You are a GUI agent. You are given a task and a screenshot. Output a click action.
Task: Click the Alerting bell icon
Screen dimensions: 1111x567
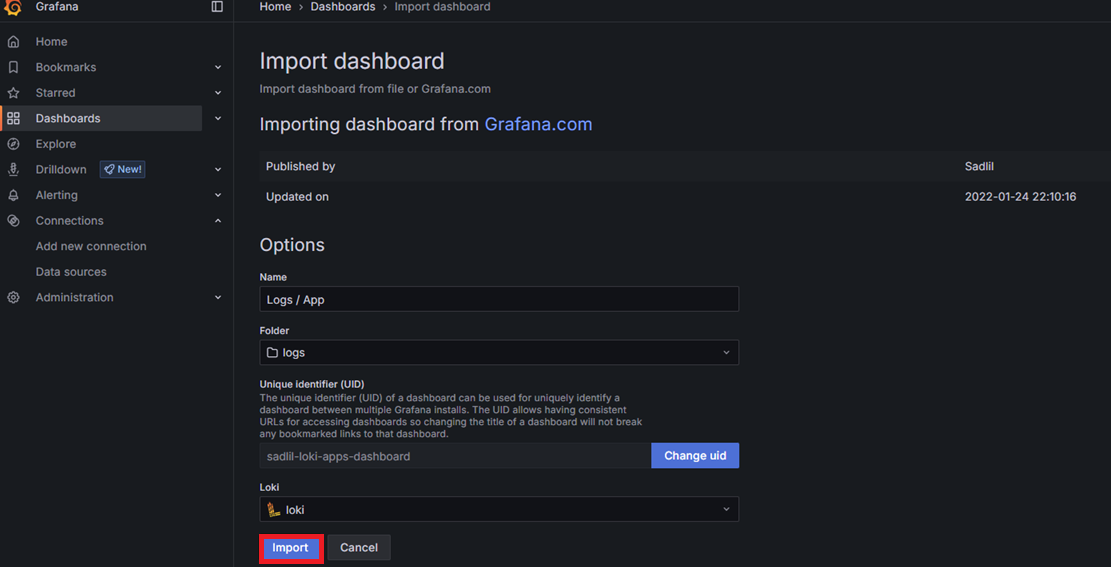point(13,195)
